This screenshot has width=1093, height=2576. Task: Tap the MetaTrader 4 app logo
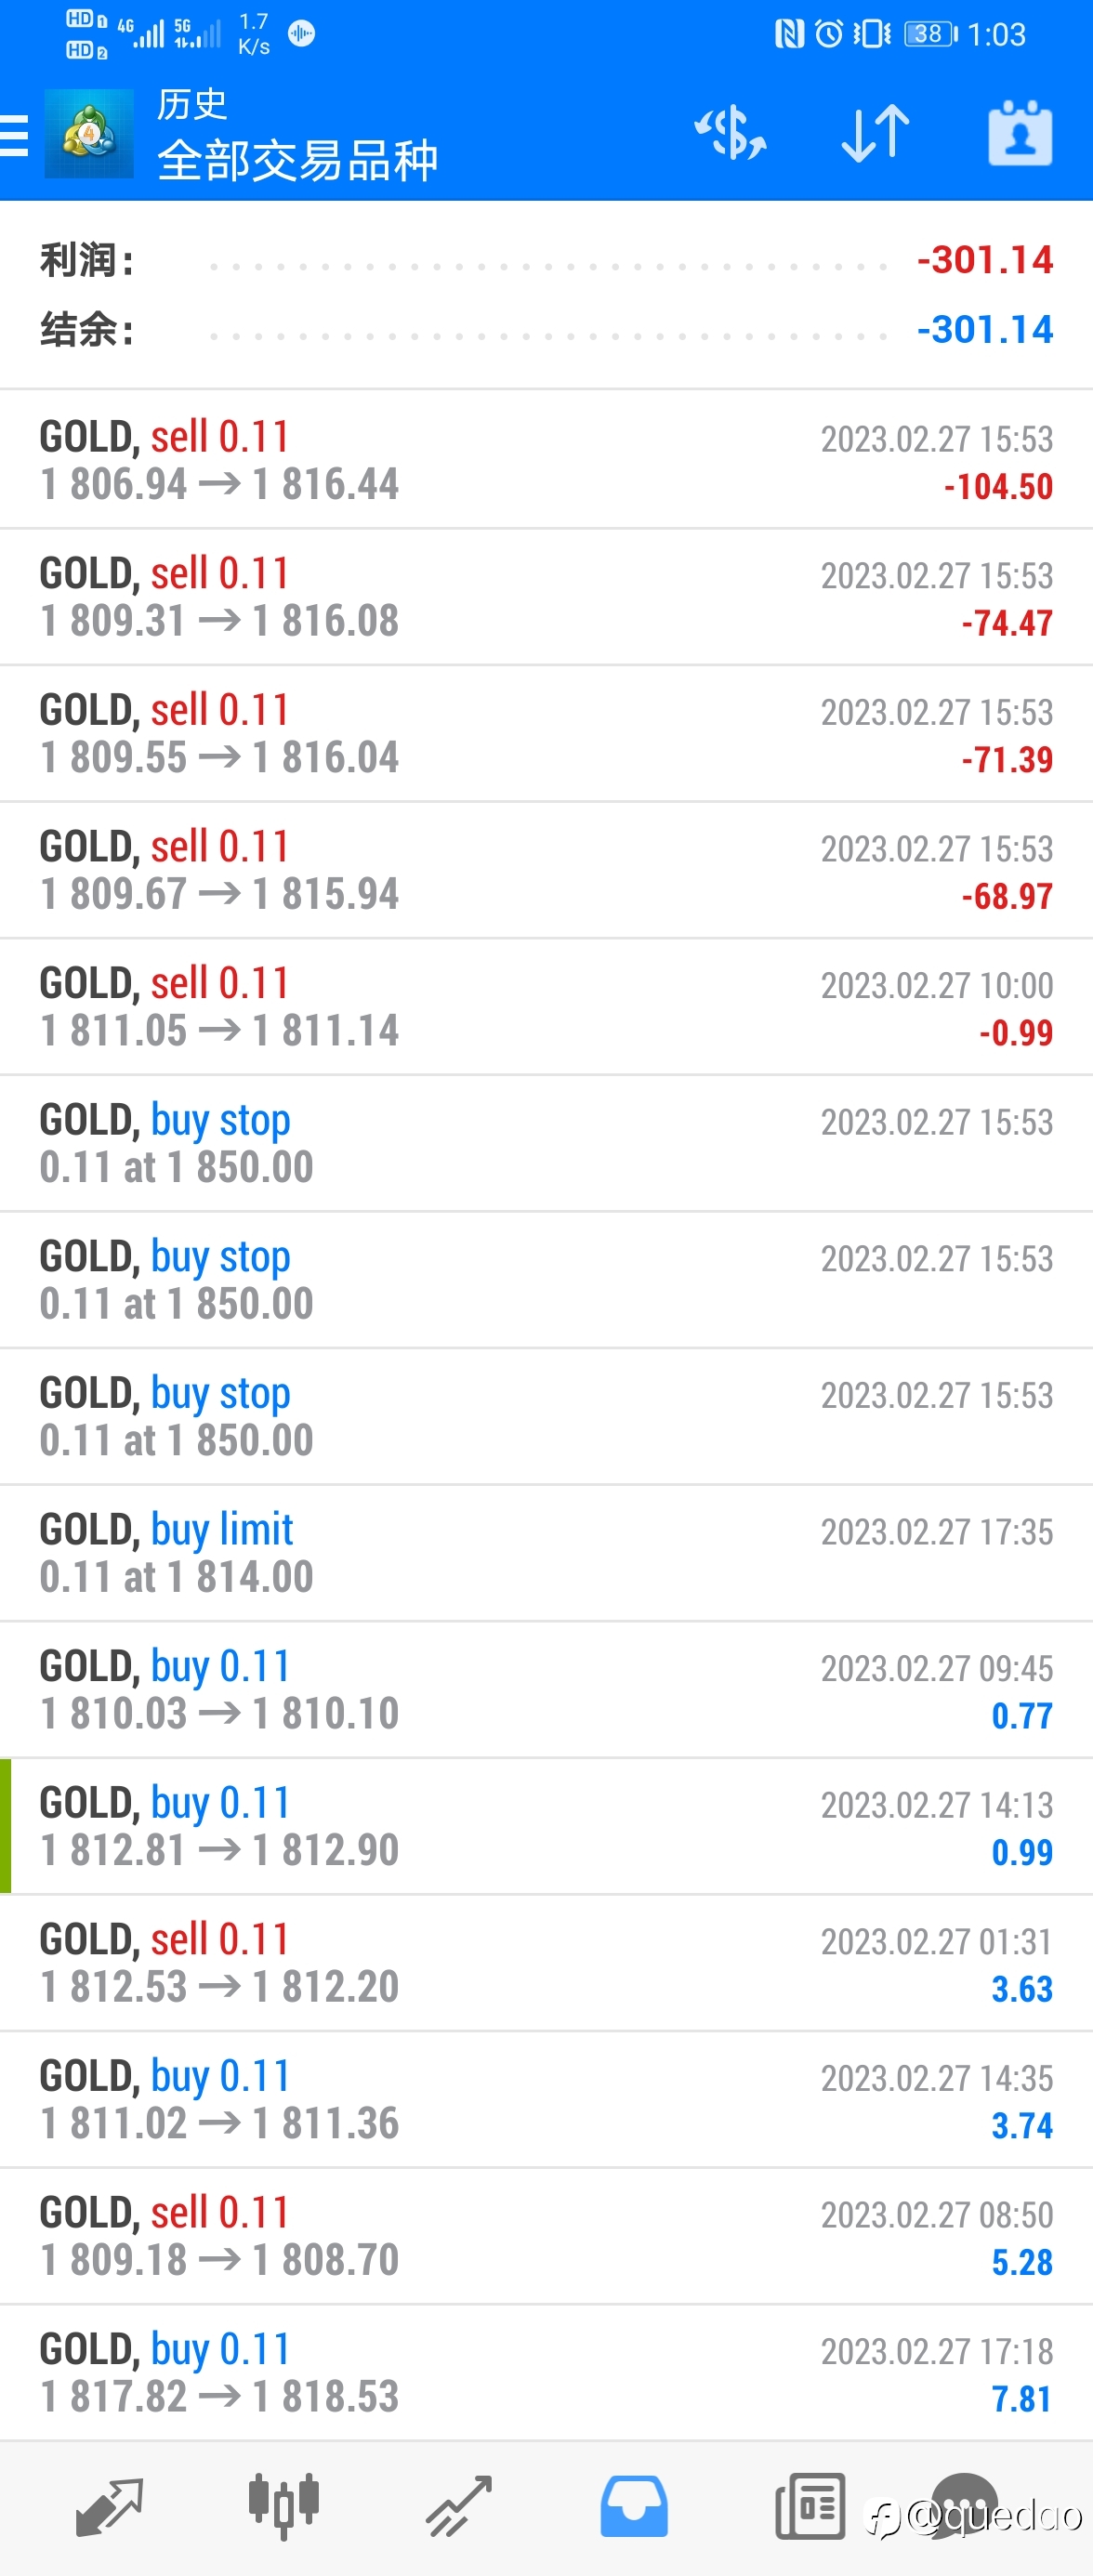pos(88,134)
